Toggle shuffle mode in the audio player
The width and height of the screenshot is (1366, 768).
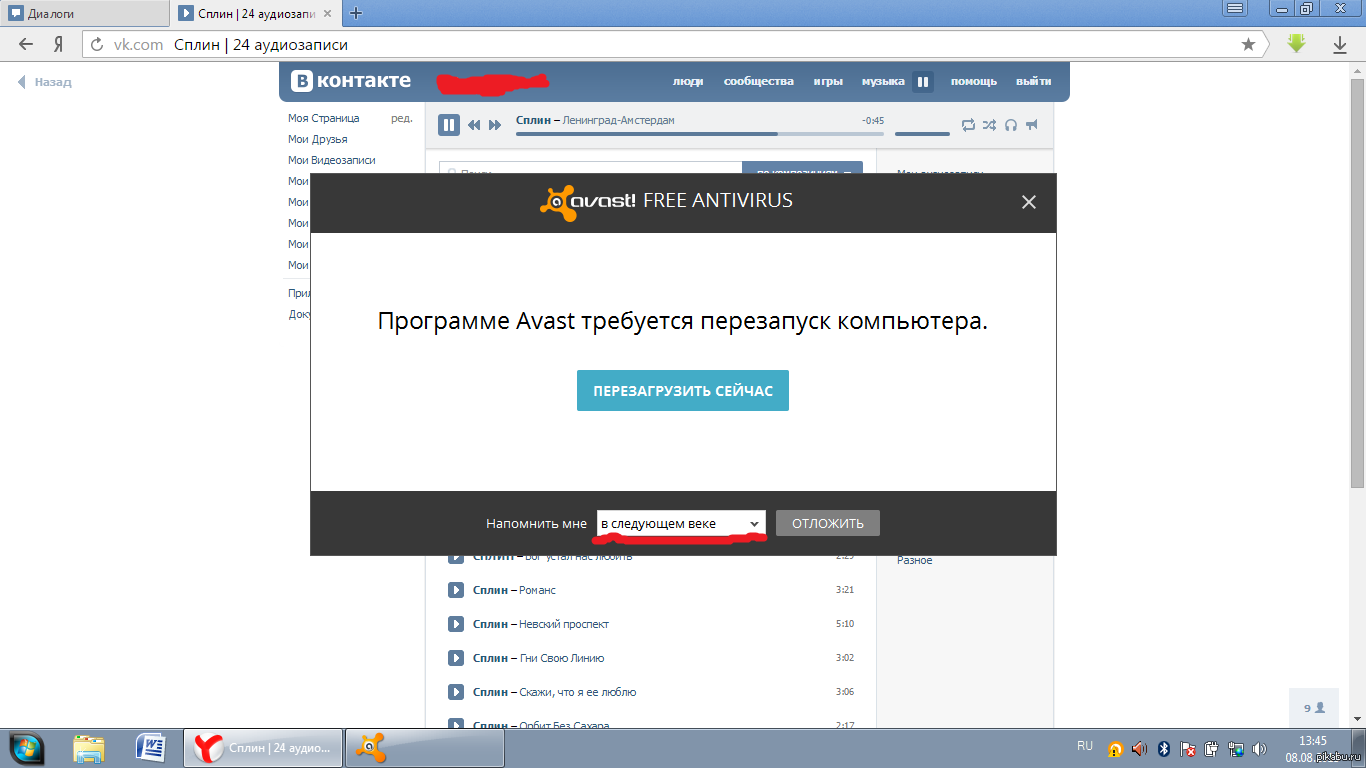[989, 125]
